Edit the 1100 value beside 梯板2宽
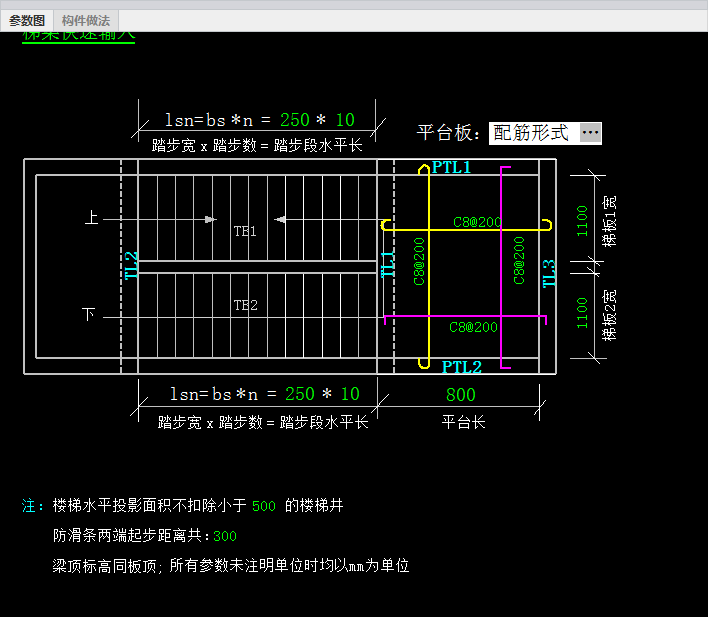 point(582,313)
